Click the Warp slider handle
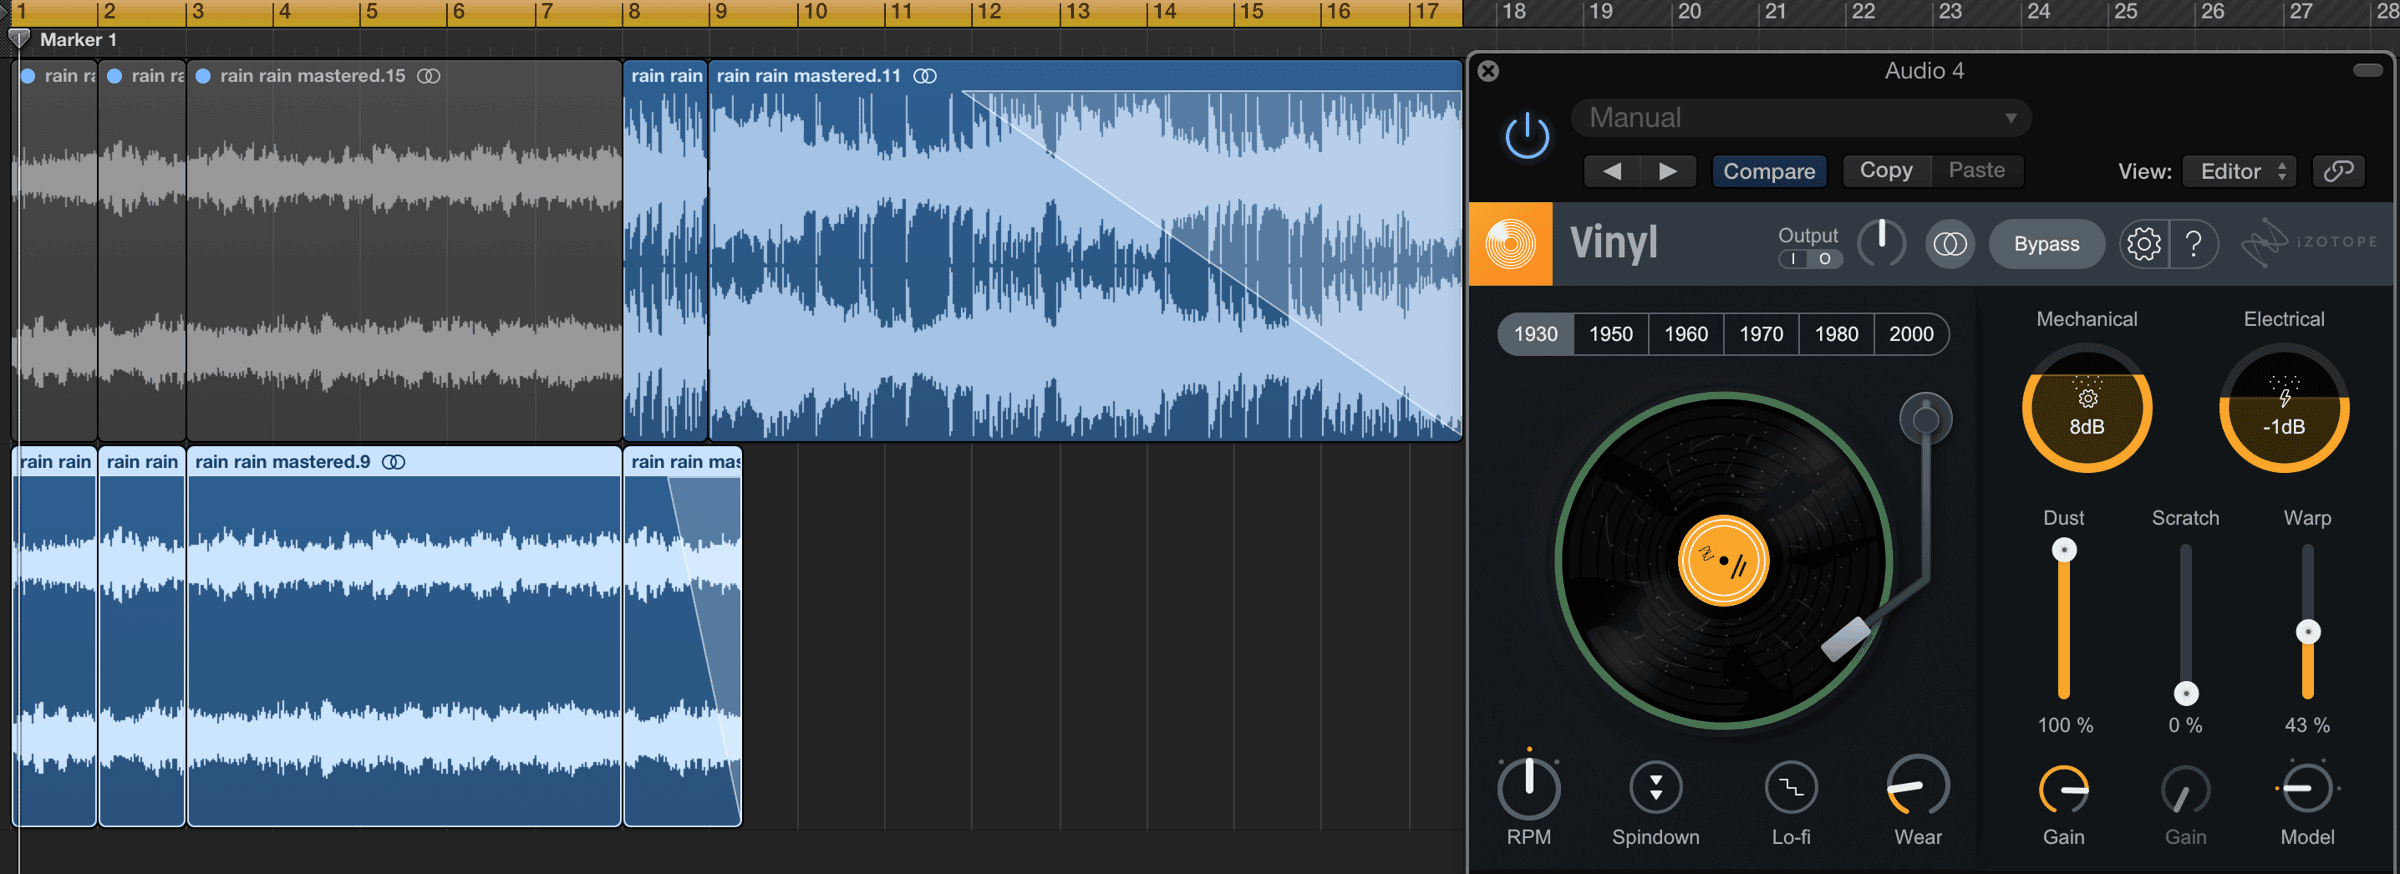Viewport: 2400px width, 874px height. 2308,631
